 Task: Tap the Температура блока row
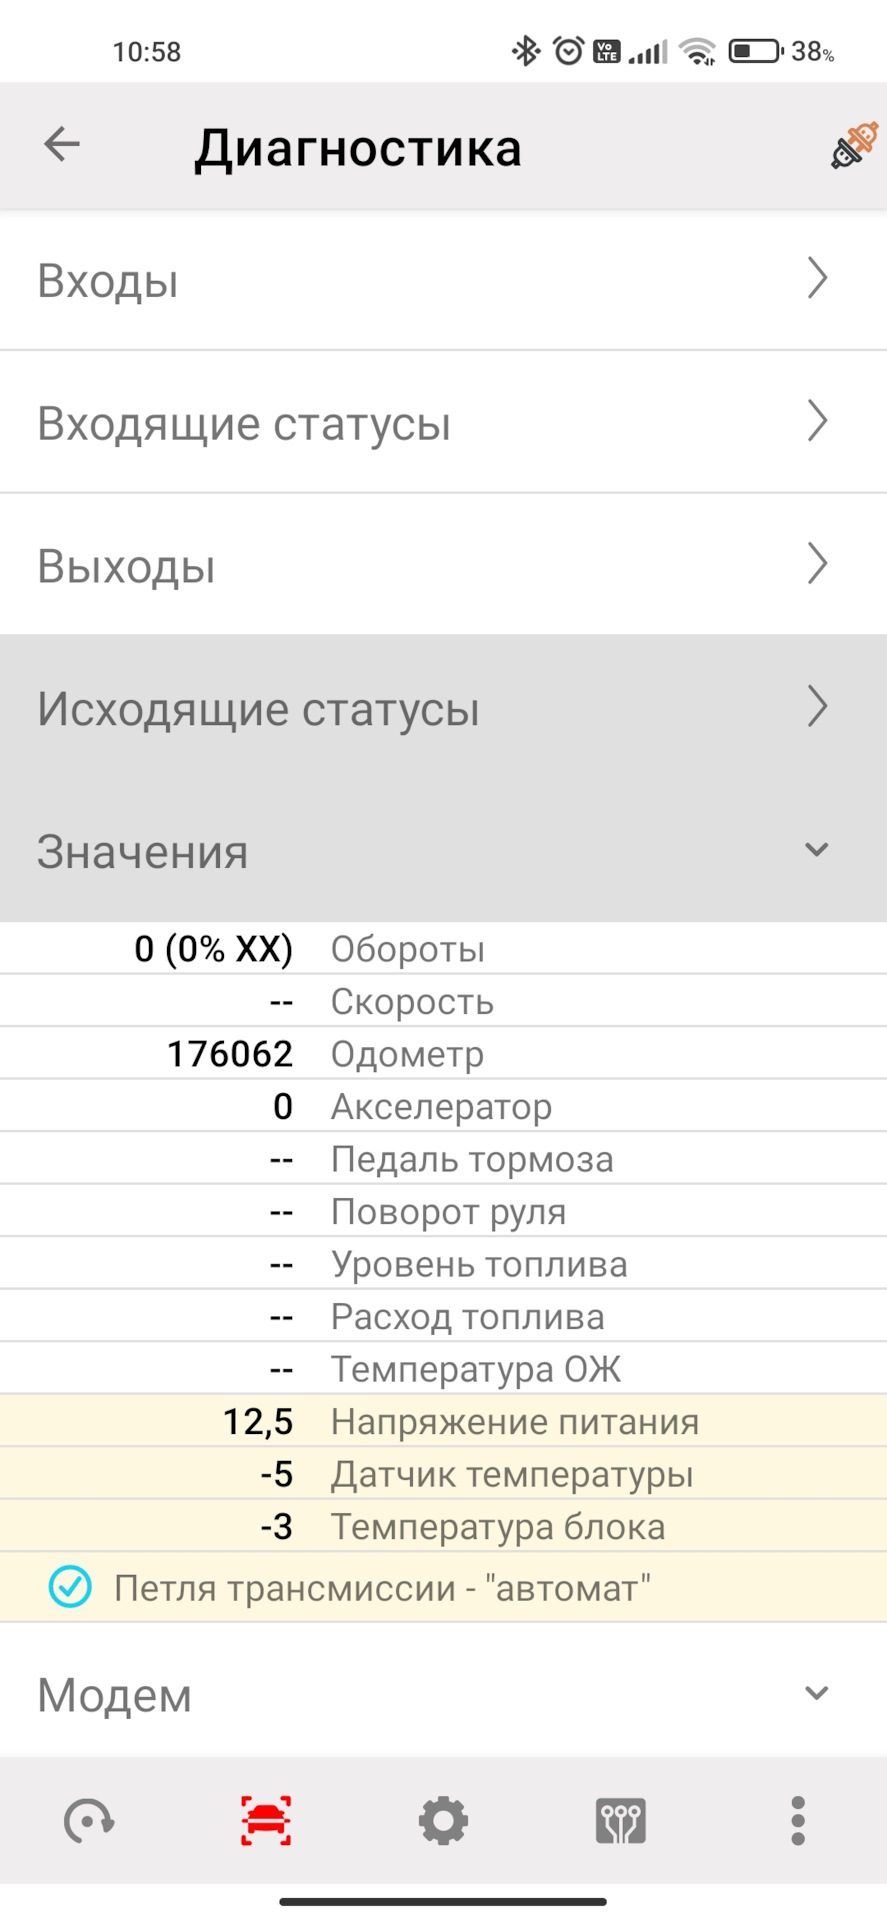pyautogui.click(x=443, y=1527)
